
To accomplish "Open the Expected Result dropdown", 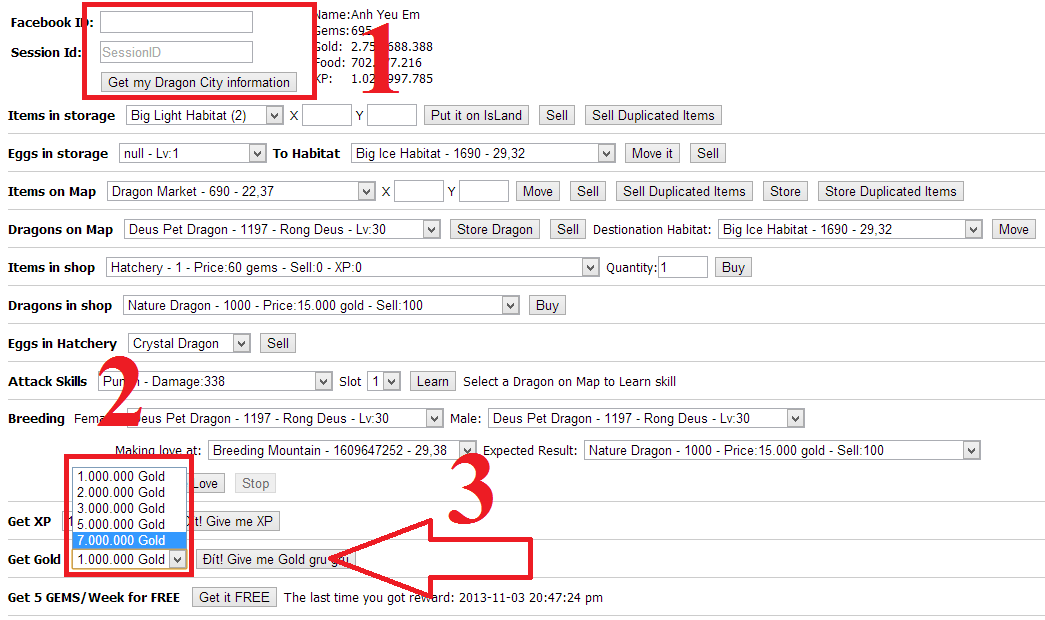I will tap(782, 451).
